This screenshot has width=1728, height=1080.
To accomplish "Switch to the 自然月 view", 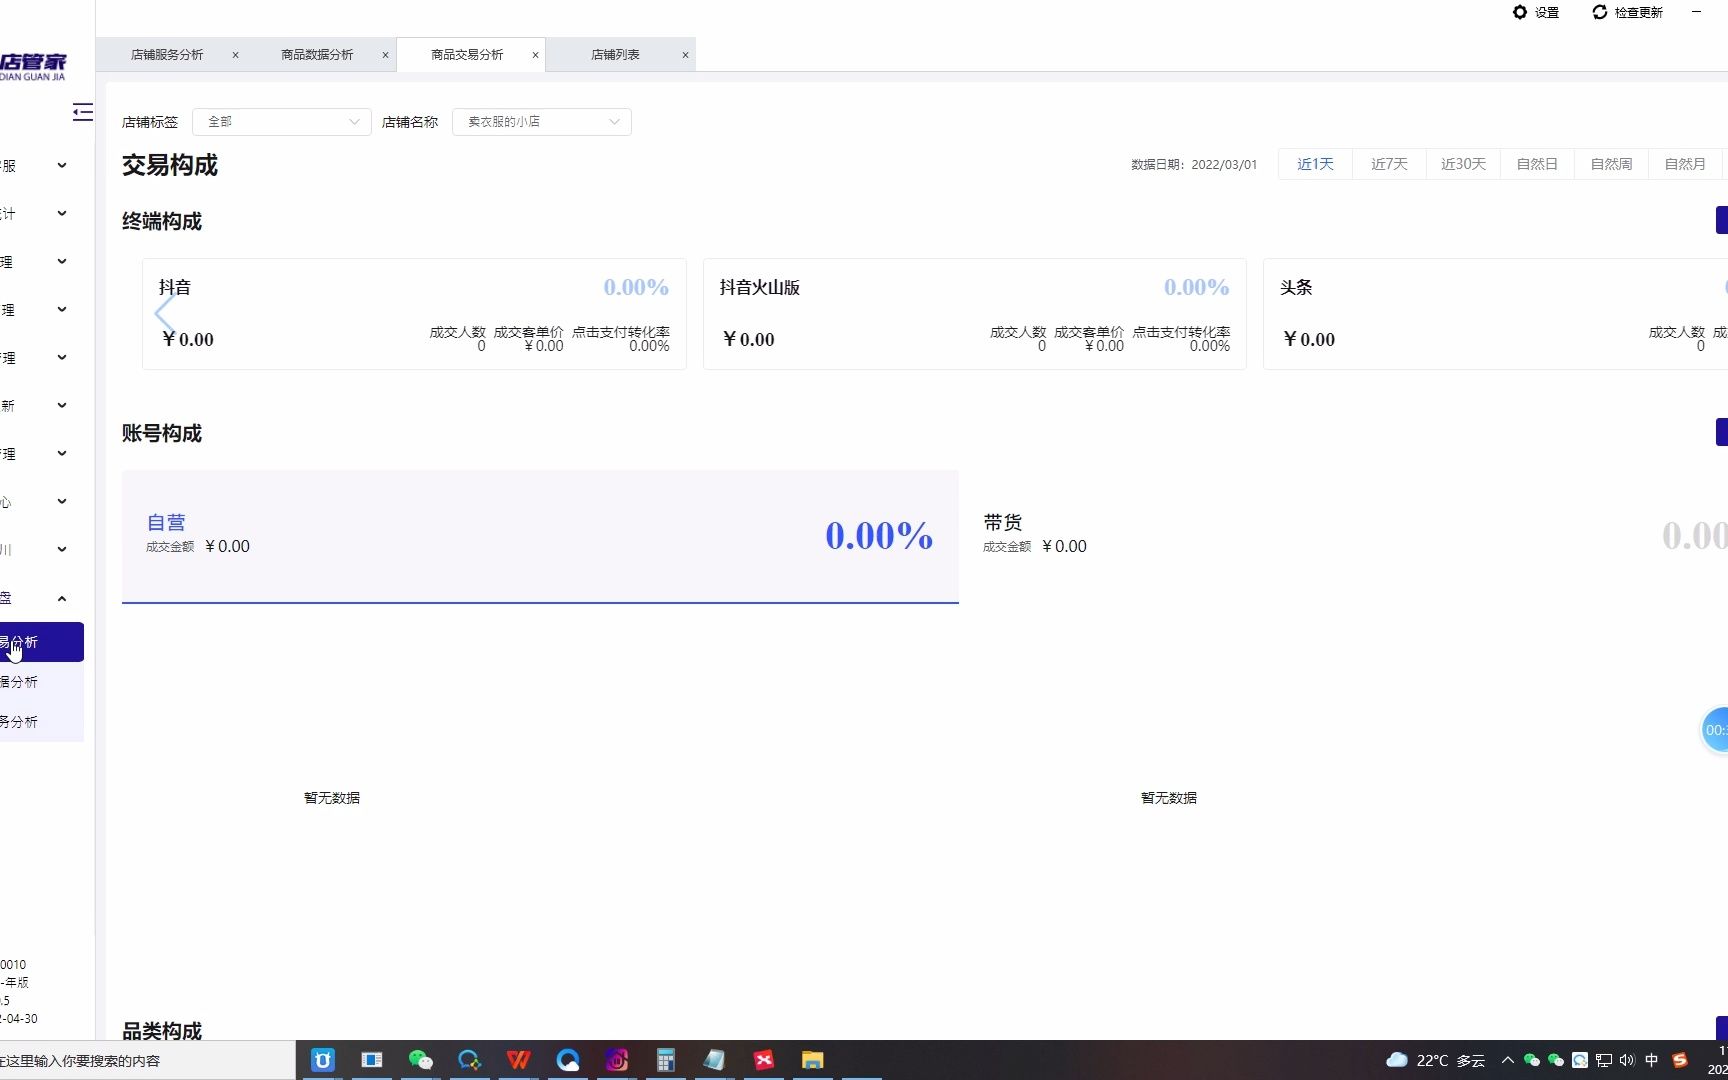I will pos(1685,163).
